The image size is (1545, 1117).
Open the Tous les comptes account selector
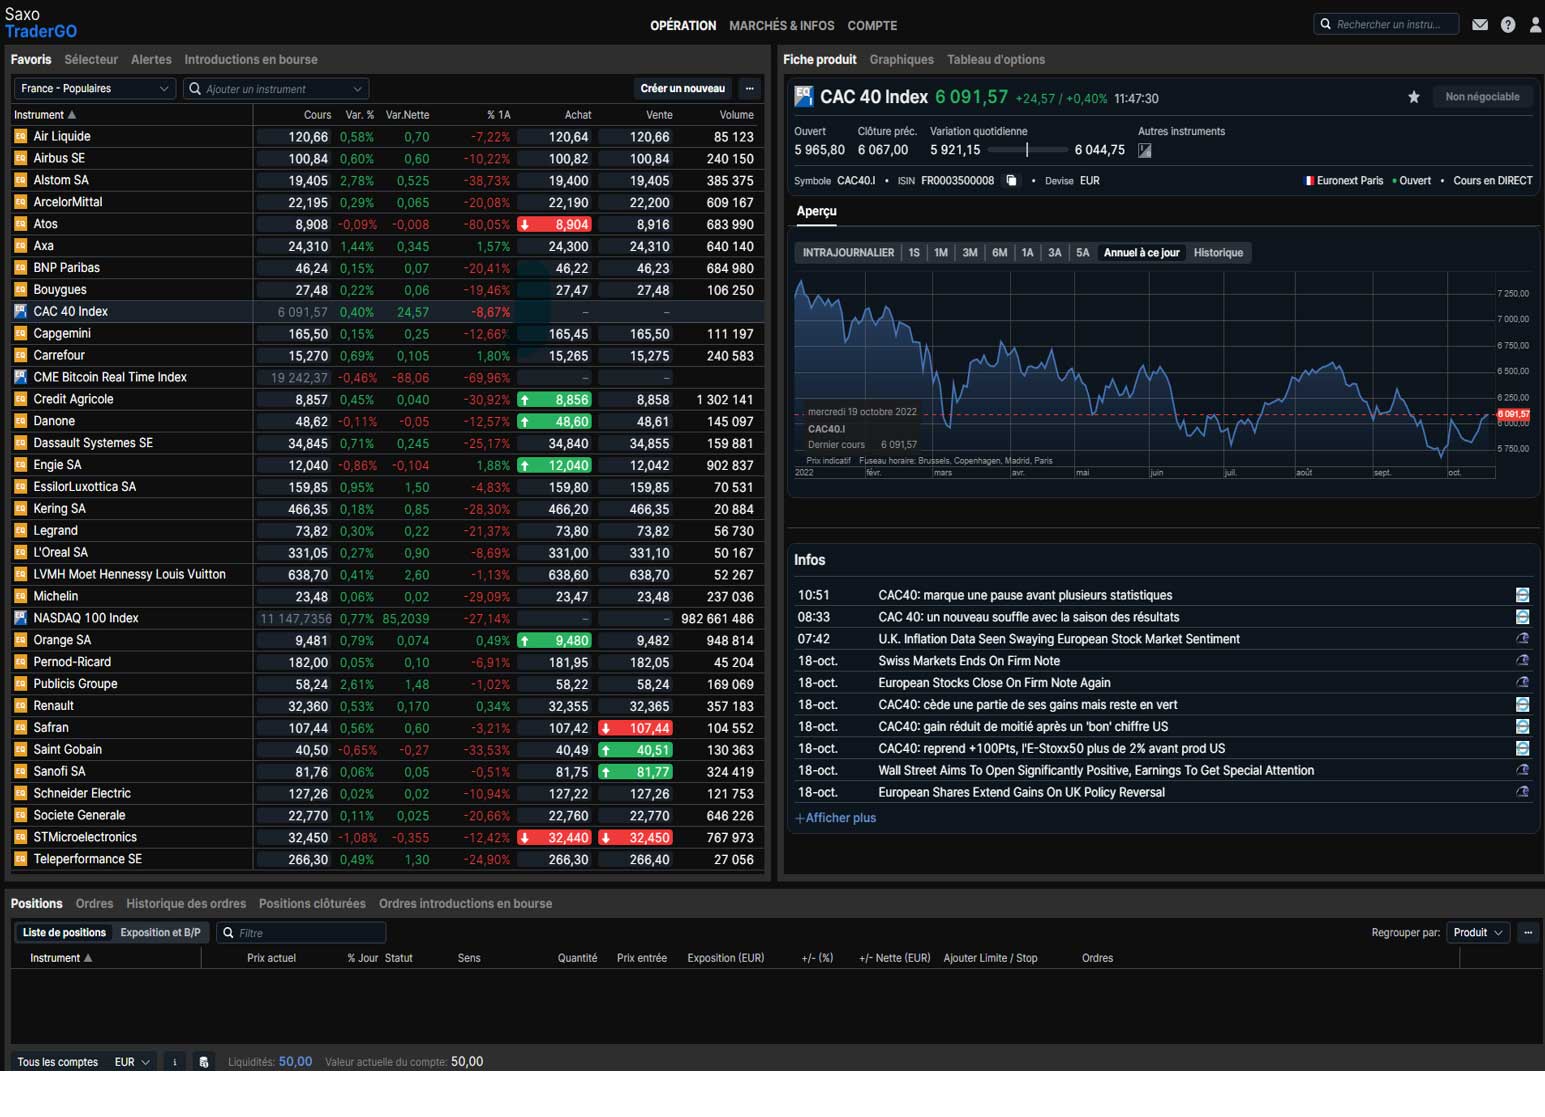[x=58, y=1062]
